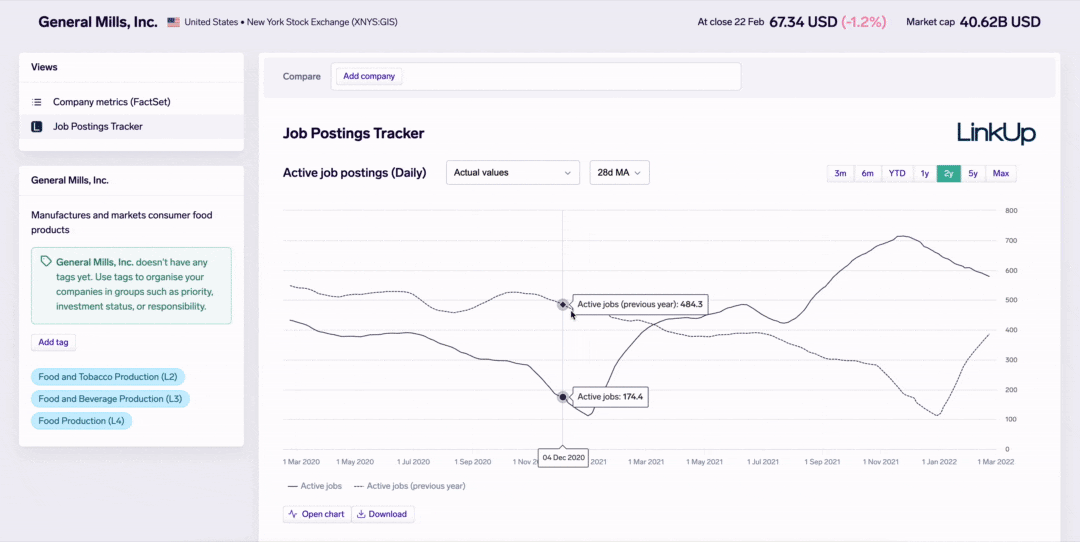Click the list icon beside Company metrics
Screen dimensions: 1080x542
point(37,102)
